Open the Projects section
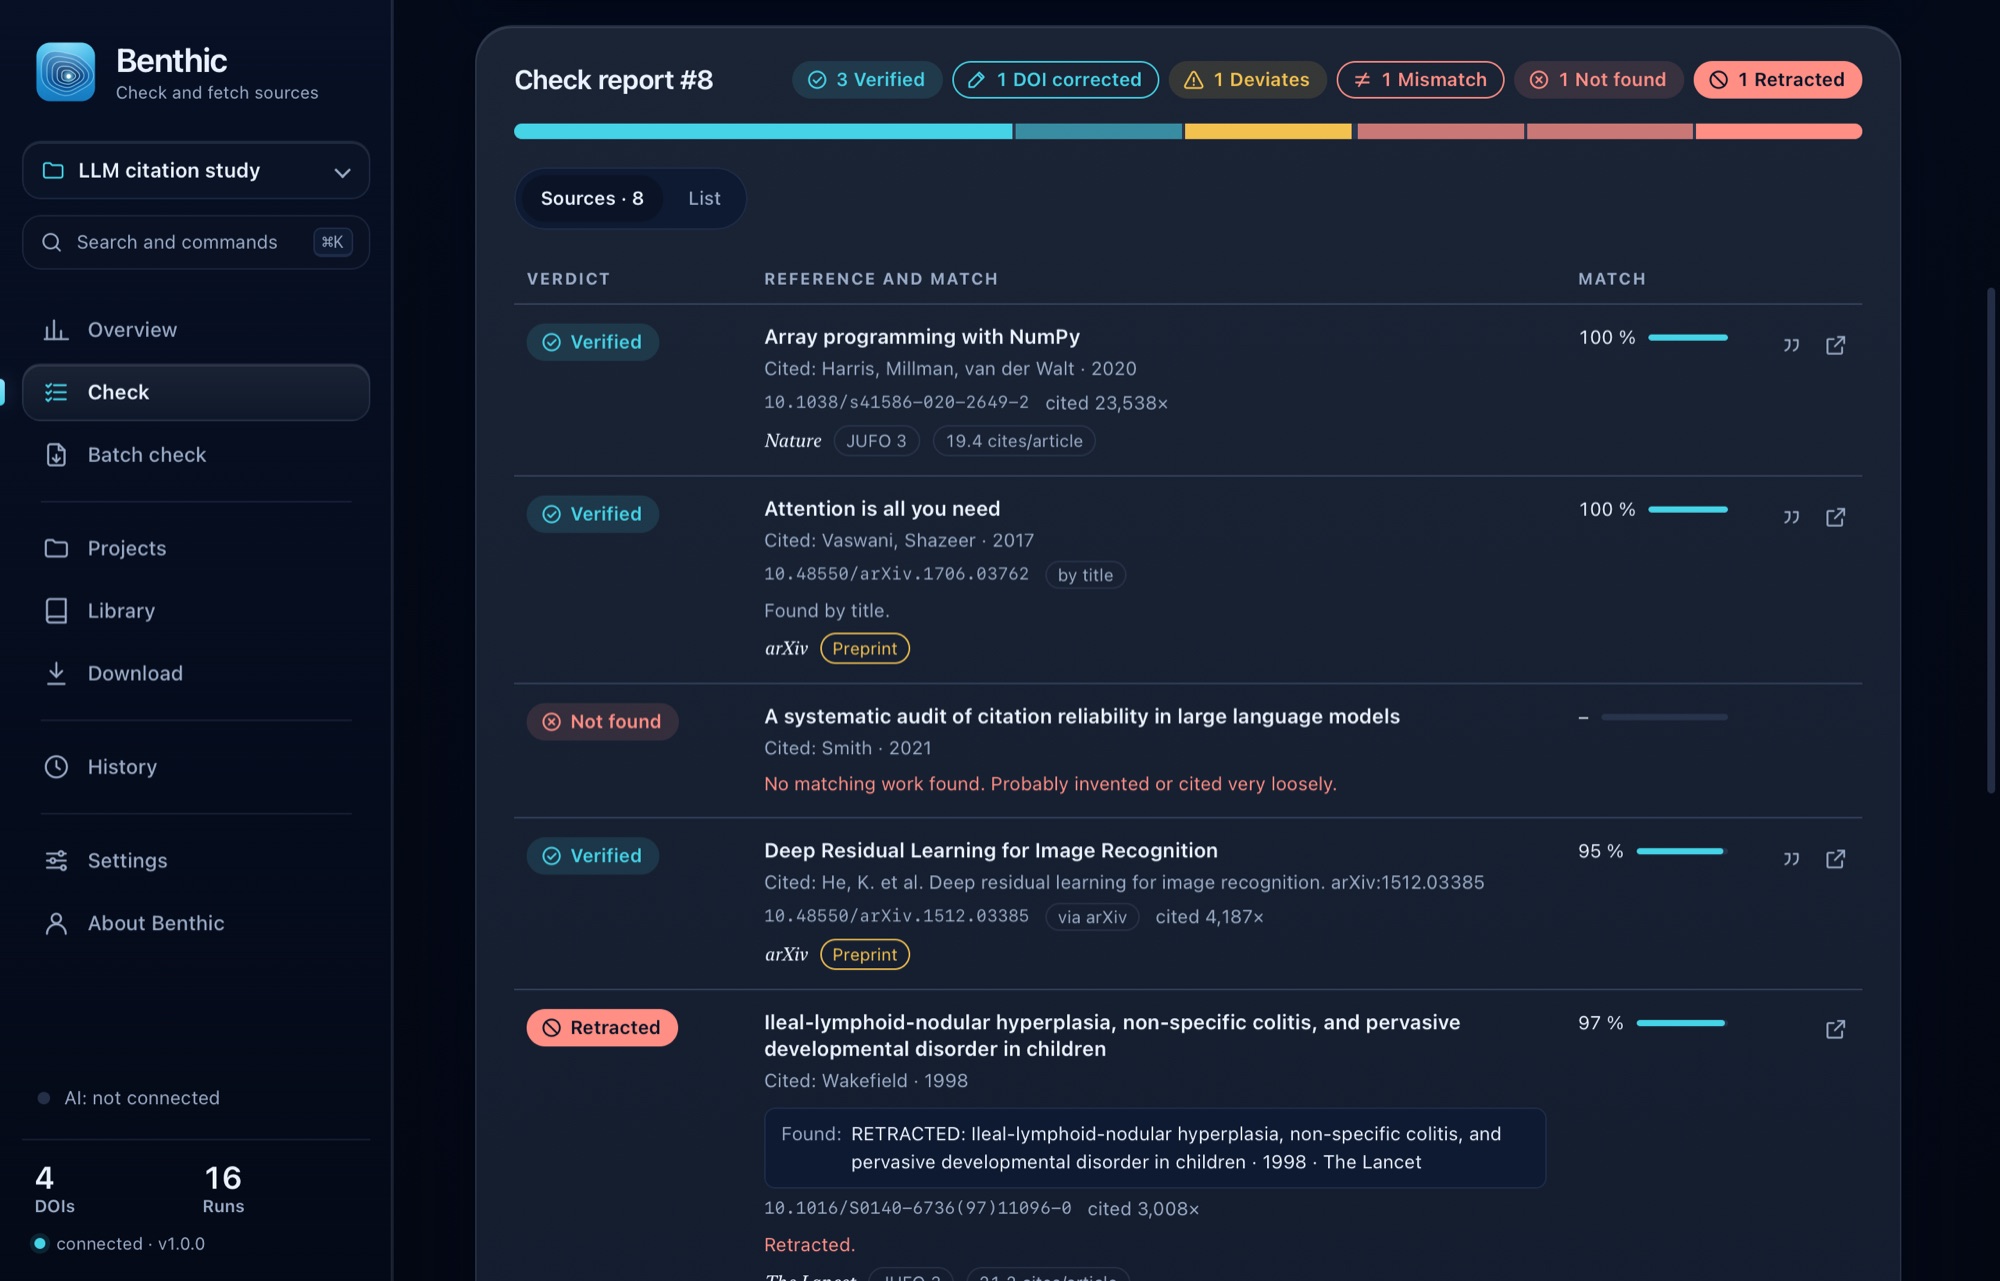The image size is (2000, 1281). tap(196, 548)
